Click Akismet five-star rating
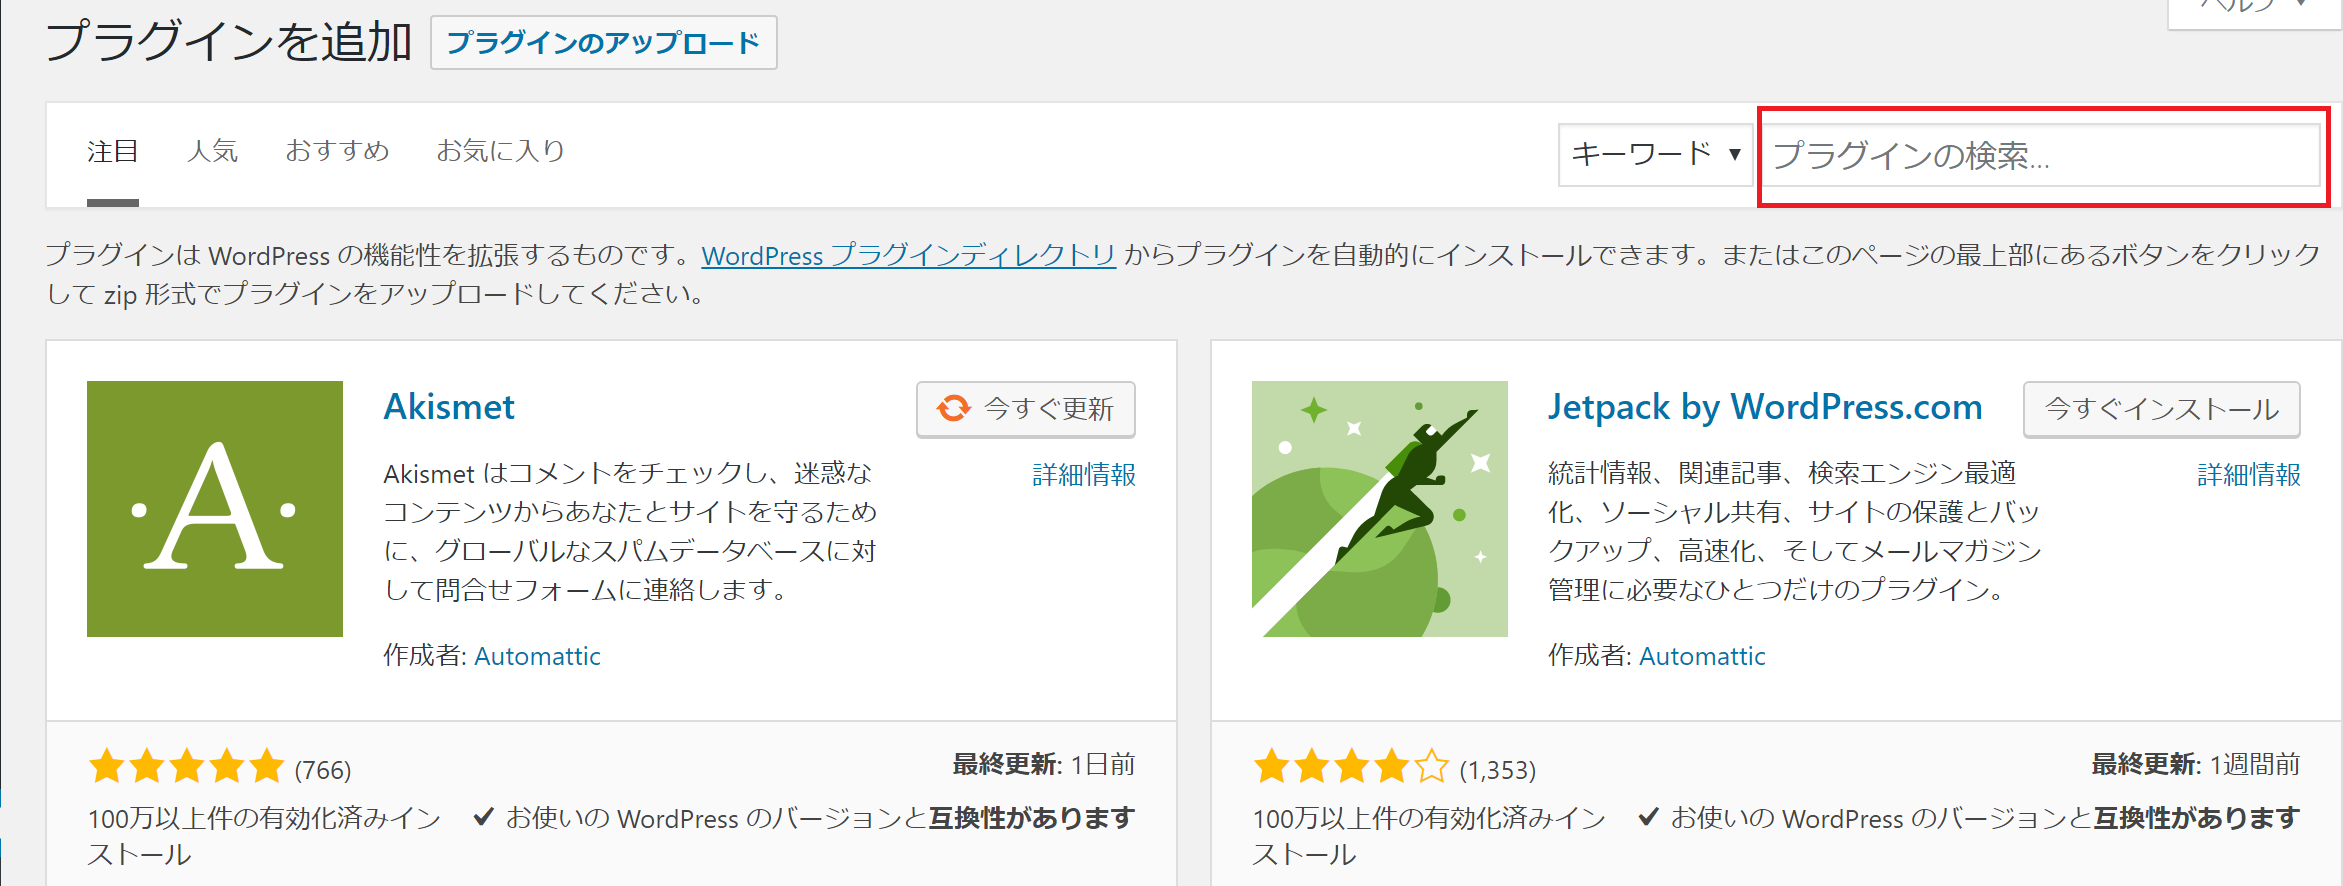Viewport: 2343px width, 886px height. [x=187, y=767]
